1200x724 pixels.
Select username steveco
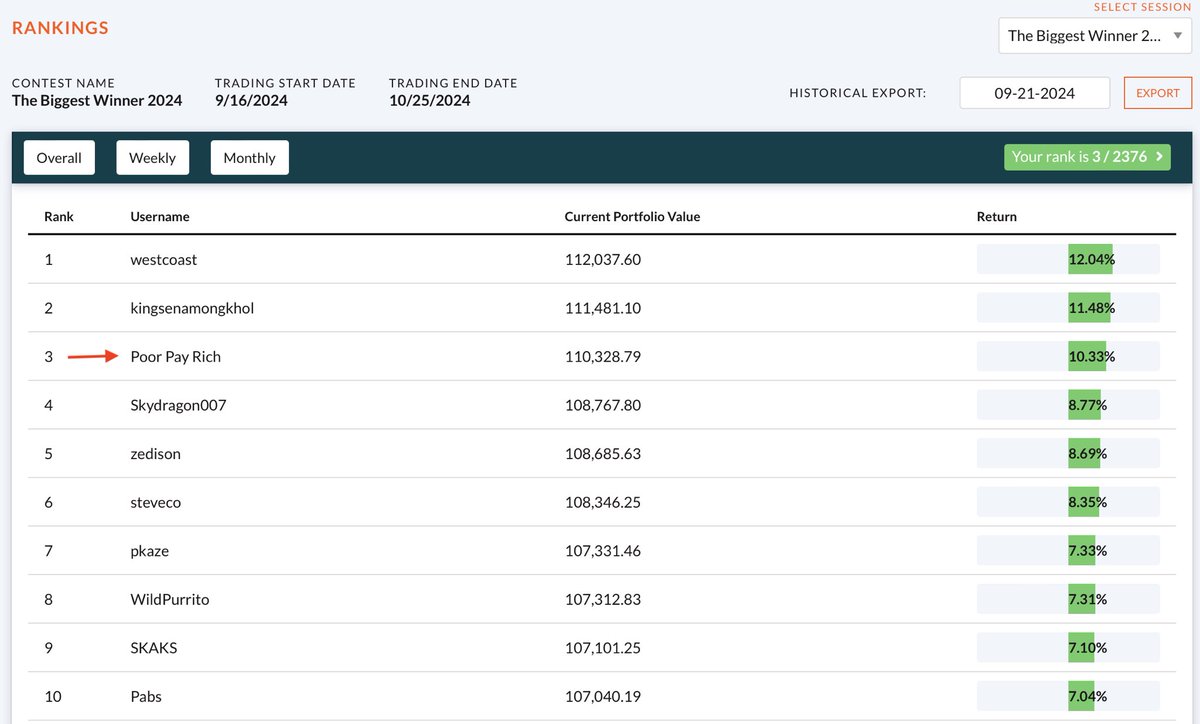[155, 502]
